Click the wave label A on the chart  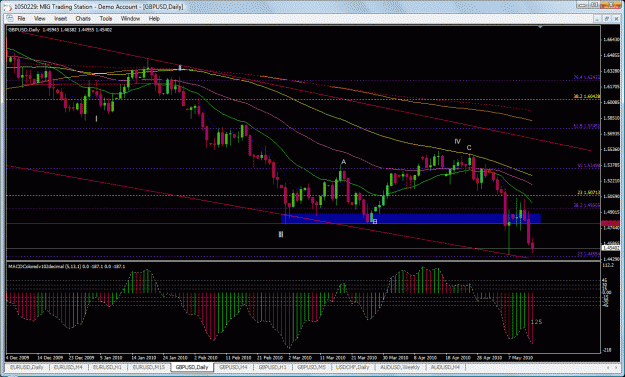344,162
